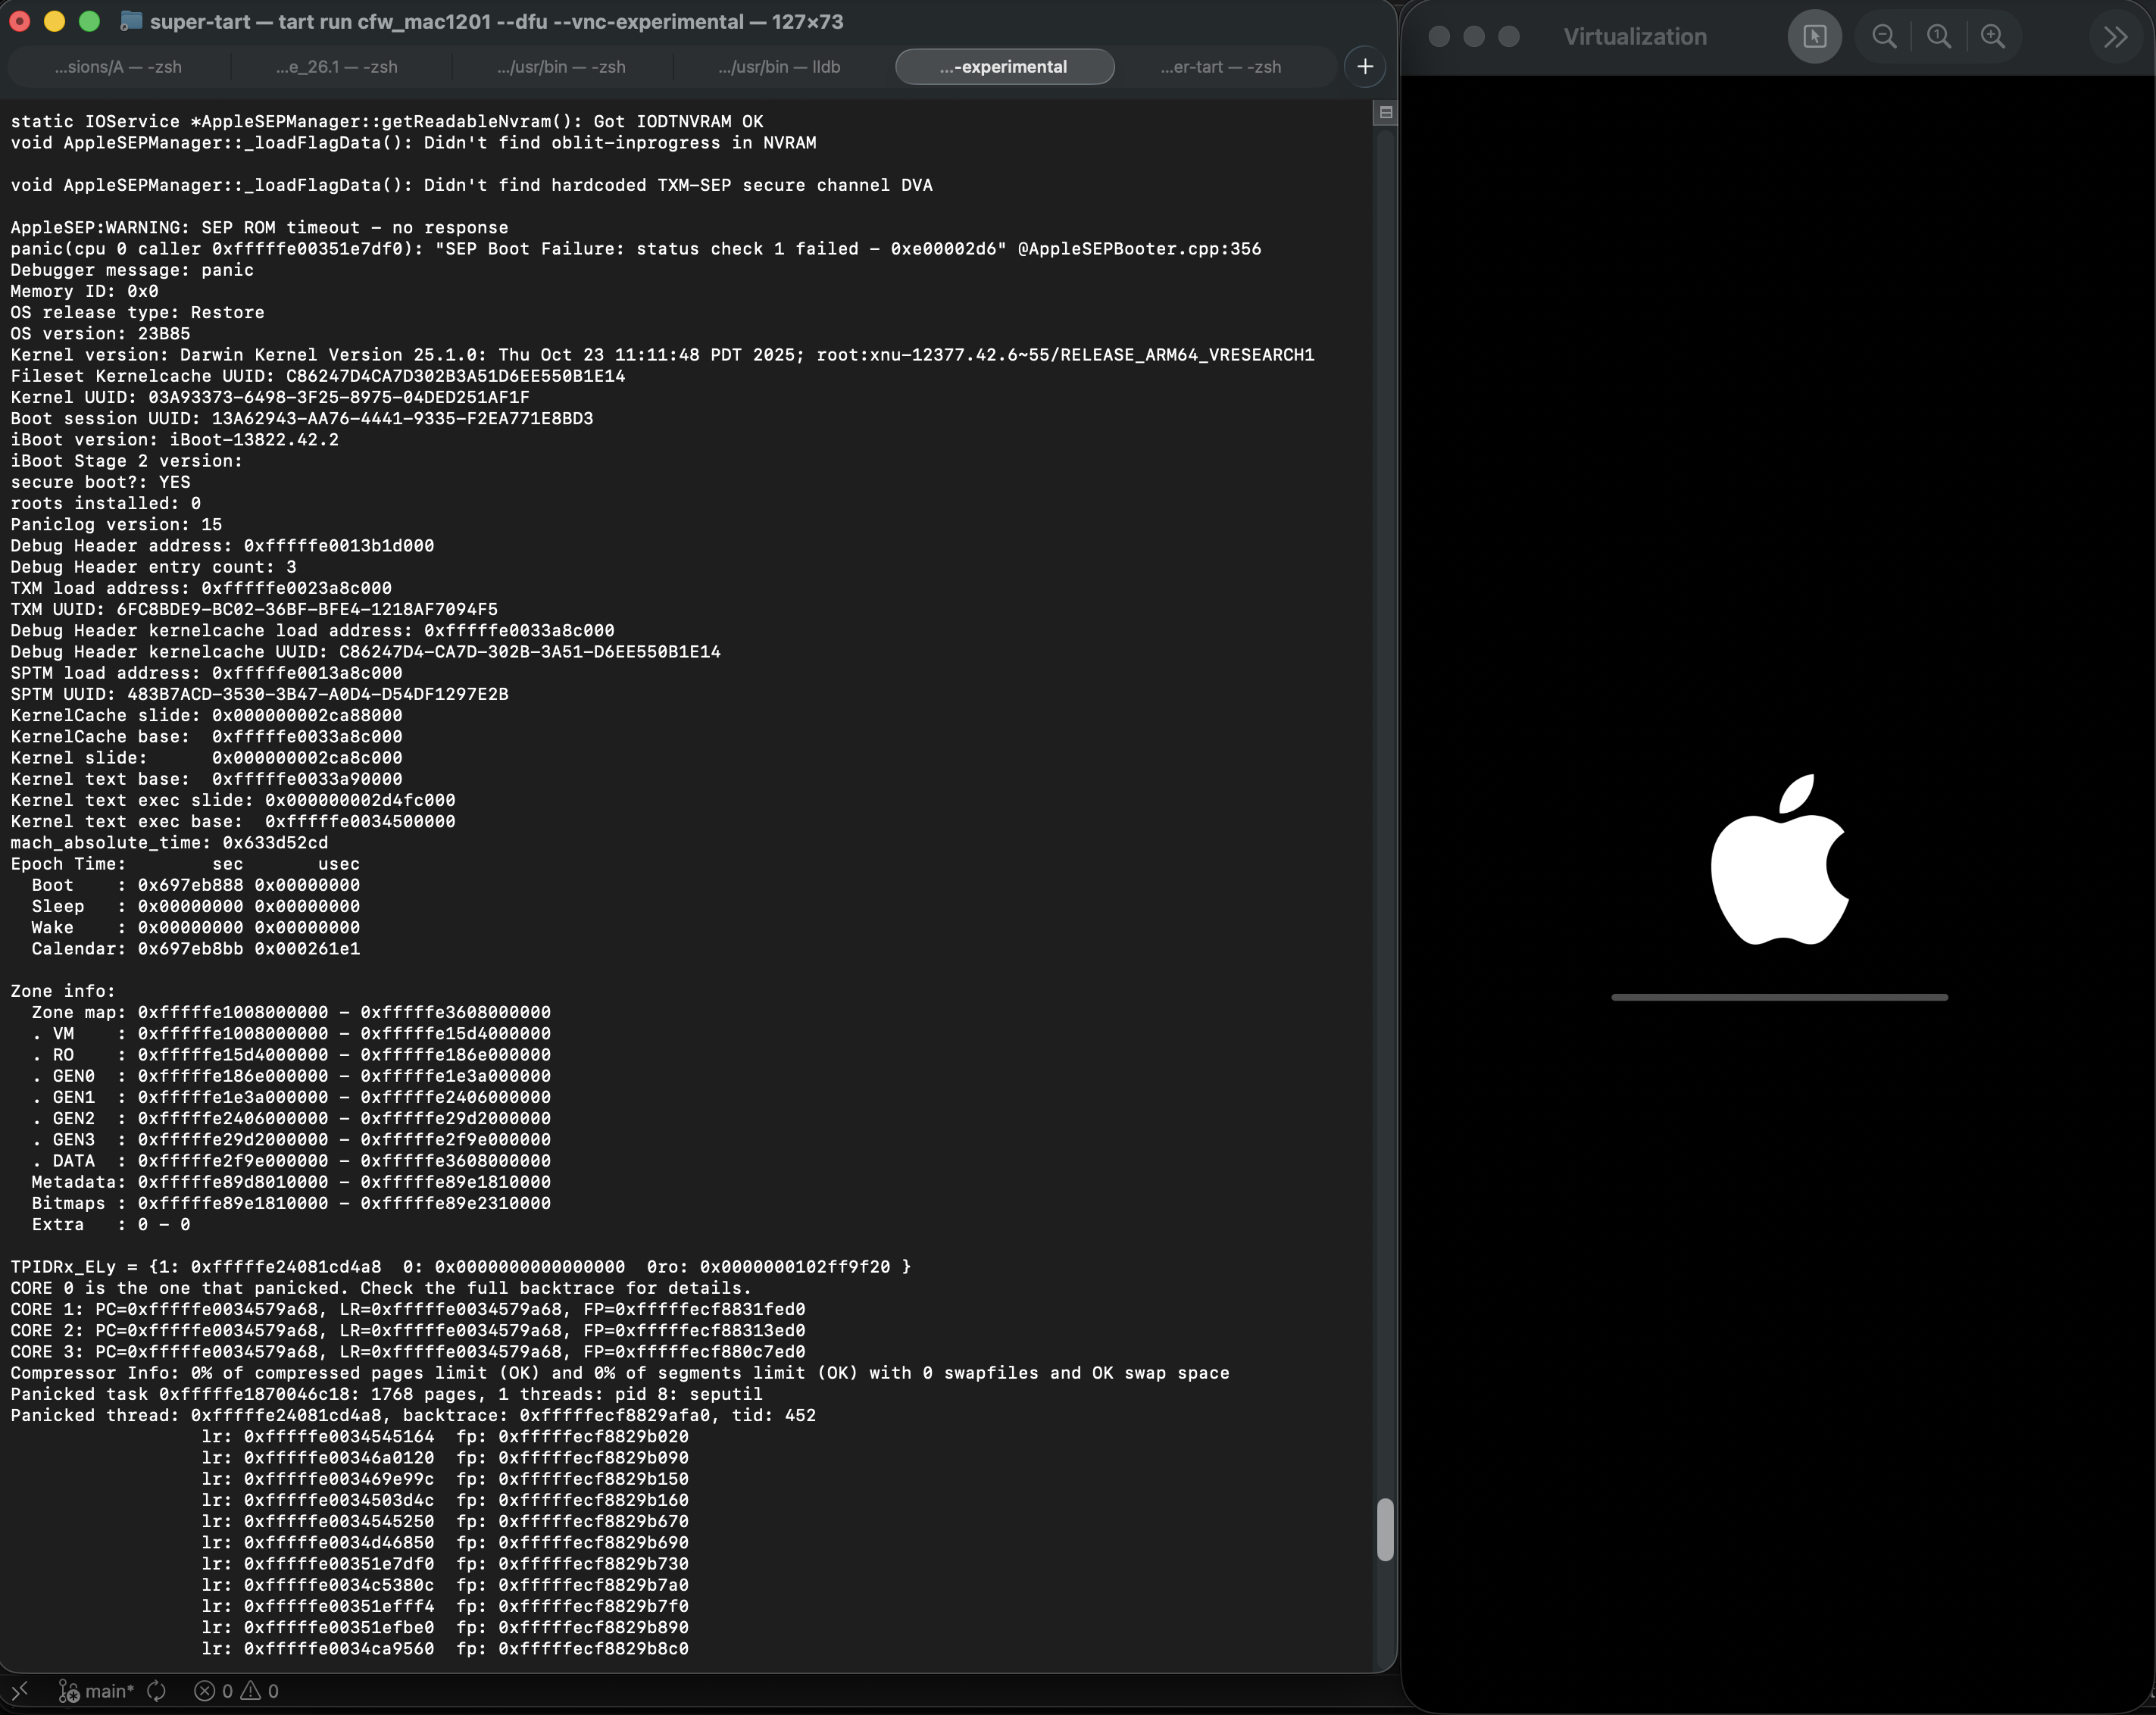This screenshot has width=2156, height=1715.
Task: Click the "Zone info:" heading line
Action: (63, 991)
